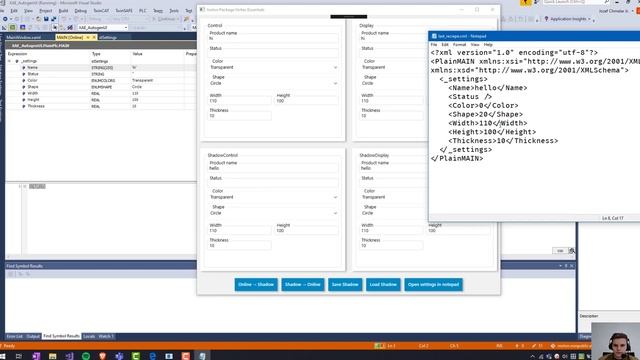
Task: Click the Thickness field in ShadowControl group
Action: click(239, 246)
